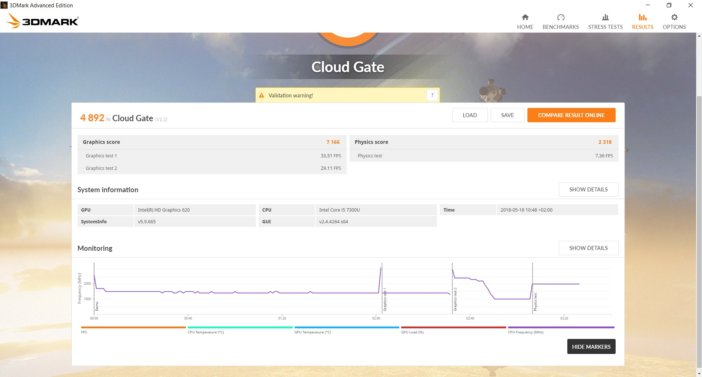Click the Save result button
This screenshot has height=377, width=702.
(x=507, y=115)
